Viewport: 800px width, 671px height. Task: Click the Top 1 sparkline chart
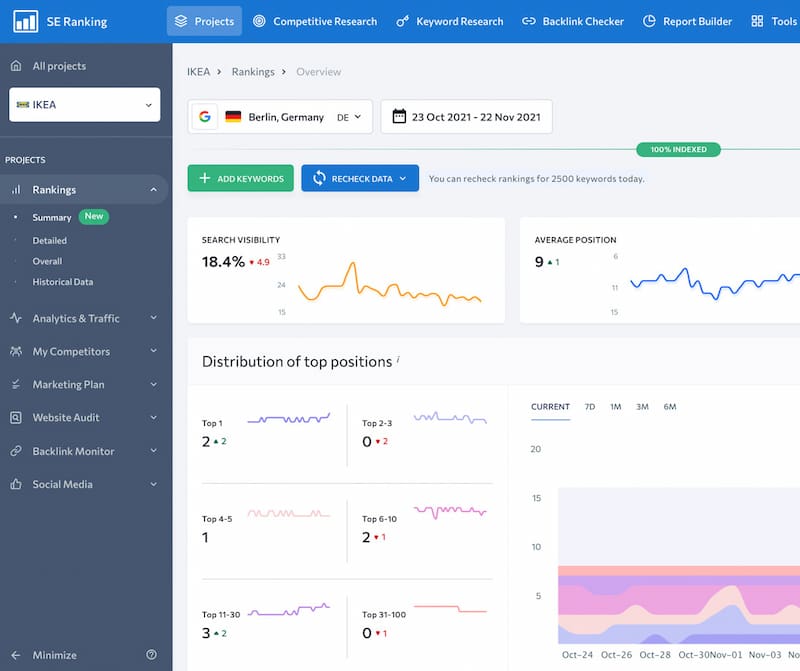289,419
